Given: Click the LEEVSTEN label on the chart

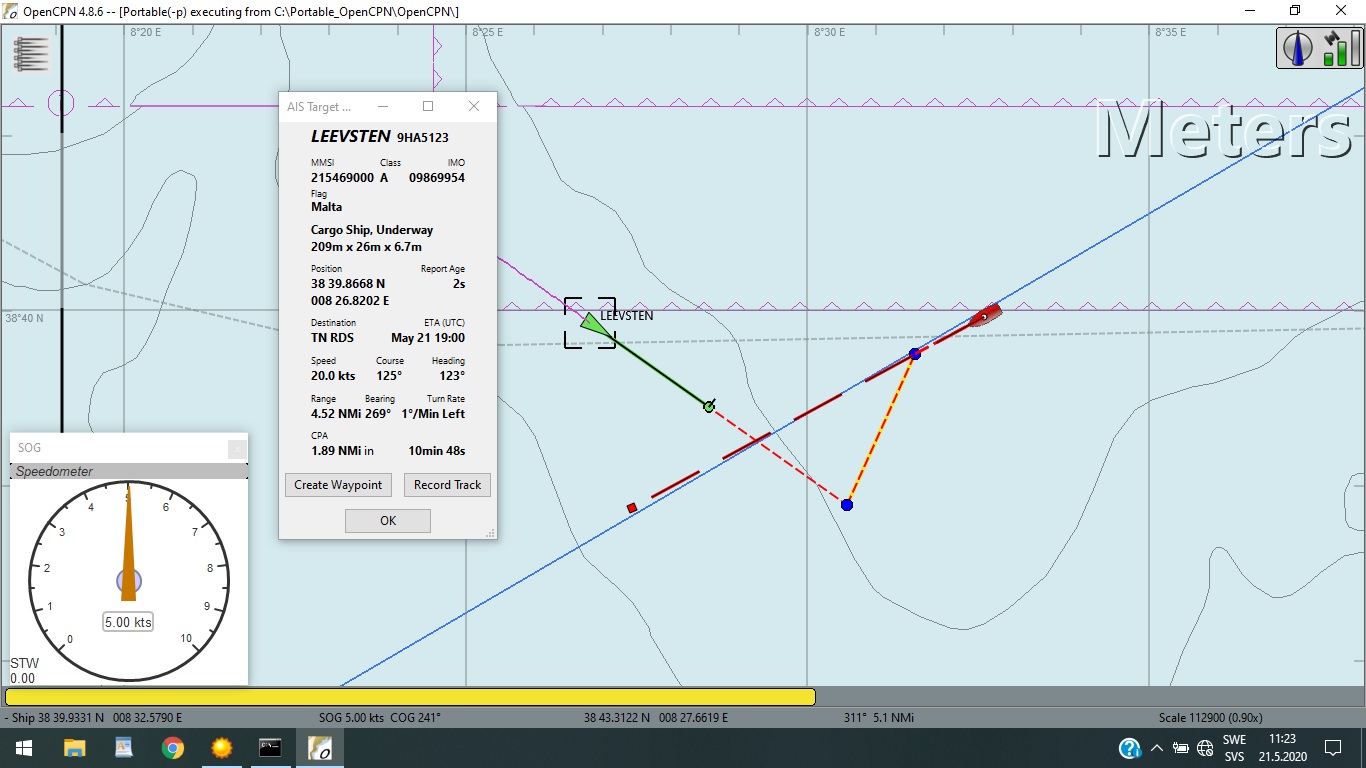Looking at the screenshot, I should click(627, 316).
